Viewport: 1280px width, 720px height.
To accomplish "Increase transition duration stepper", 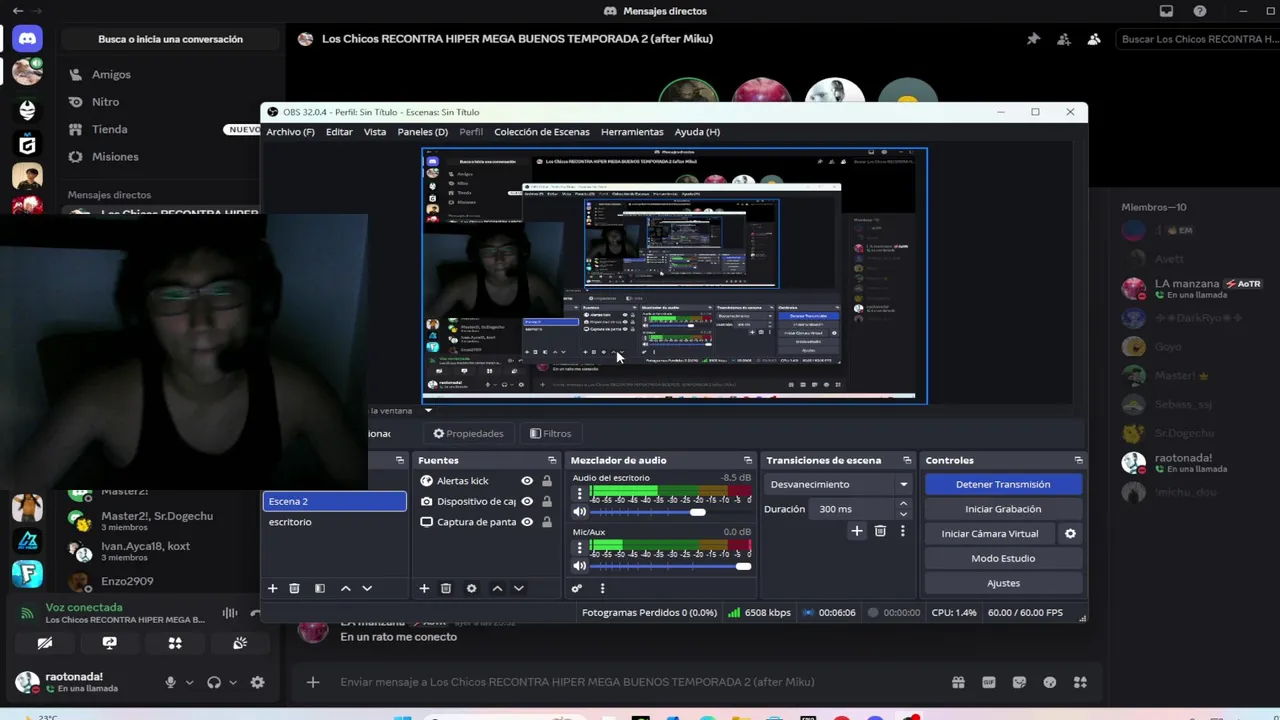I will pos(903,504).
